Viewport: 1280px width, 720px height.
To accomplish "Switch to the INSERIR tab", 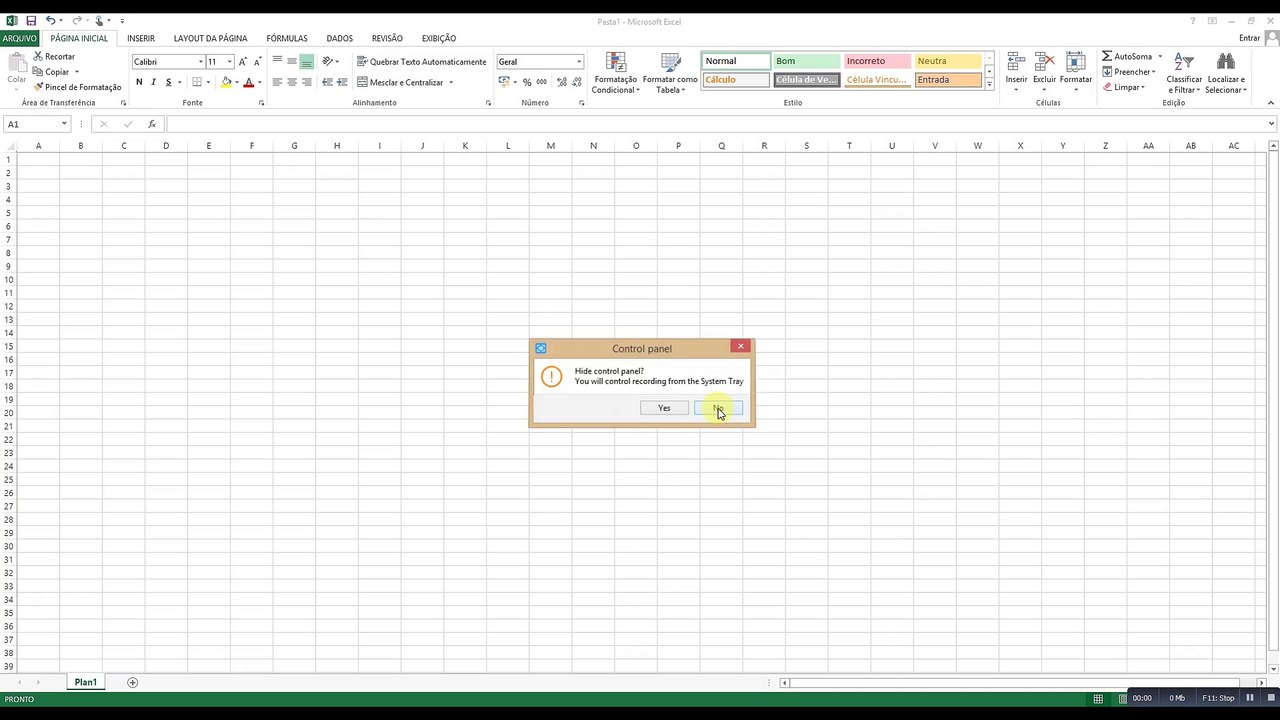I will tap(141, 38).
